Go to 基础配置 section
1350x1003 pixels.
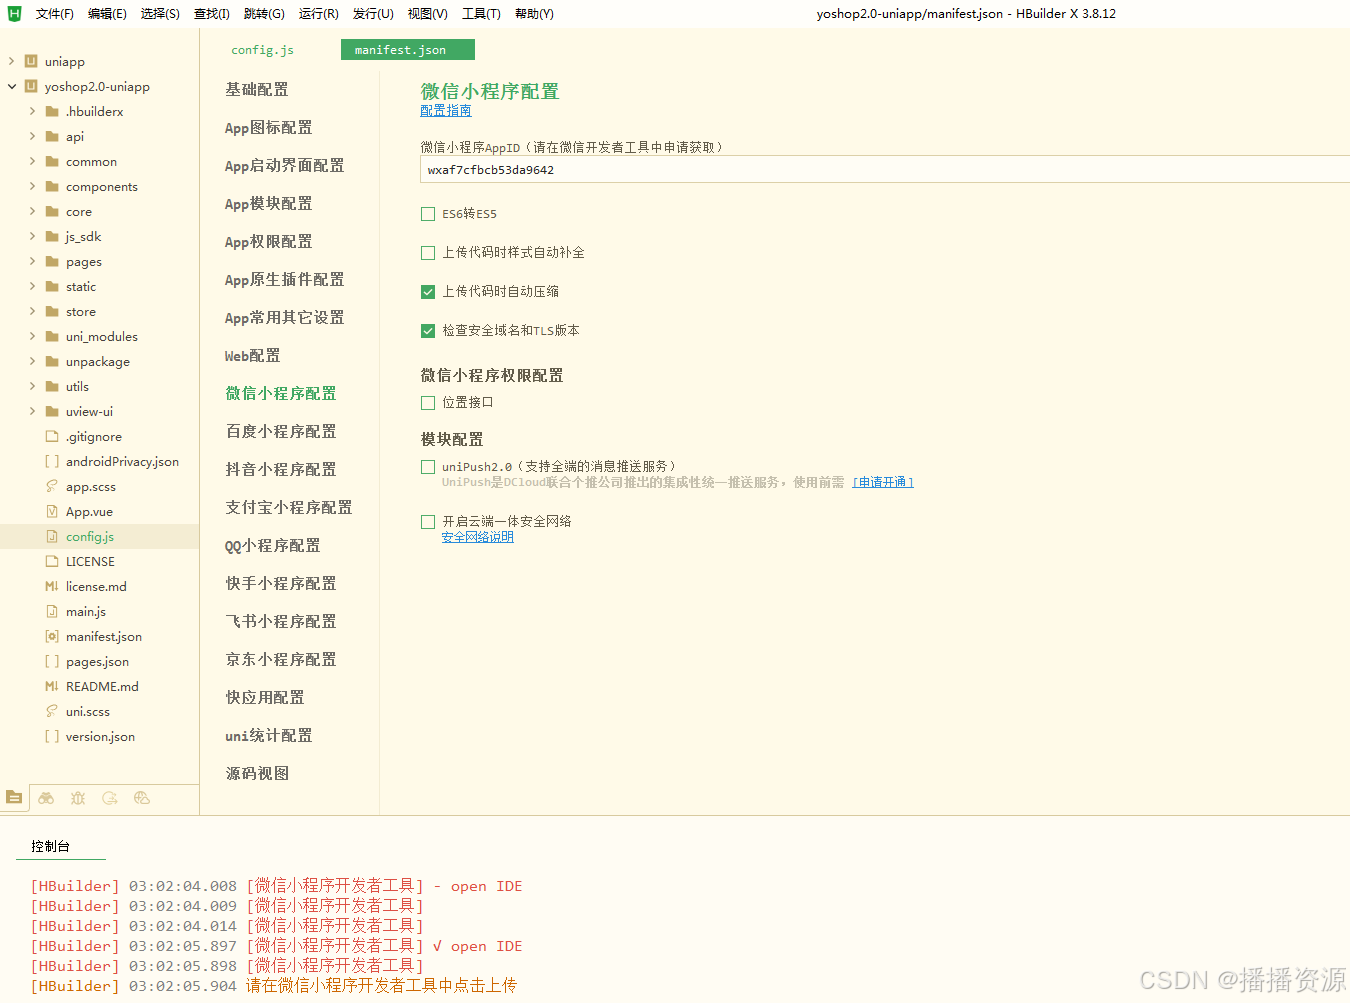(257, 90)
